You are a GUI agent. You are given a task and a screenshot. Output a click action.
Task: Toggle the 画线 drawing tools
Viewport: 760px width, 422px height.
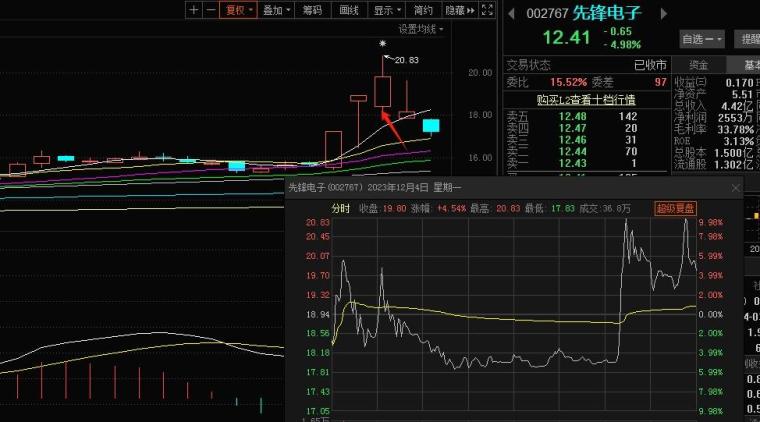coord(349,10)
